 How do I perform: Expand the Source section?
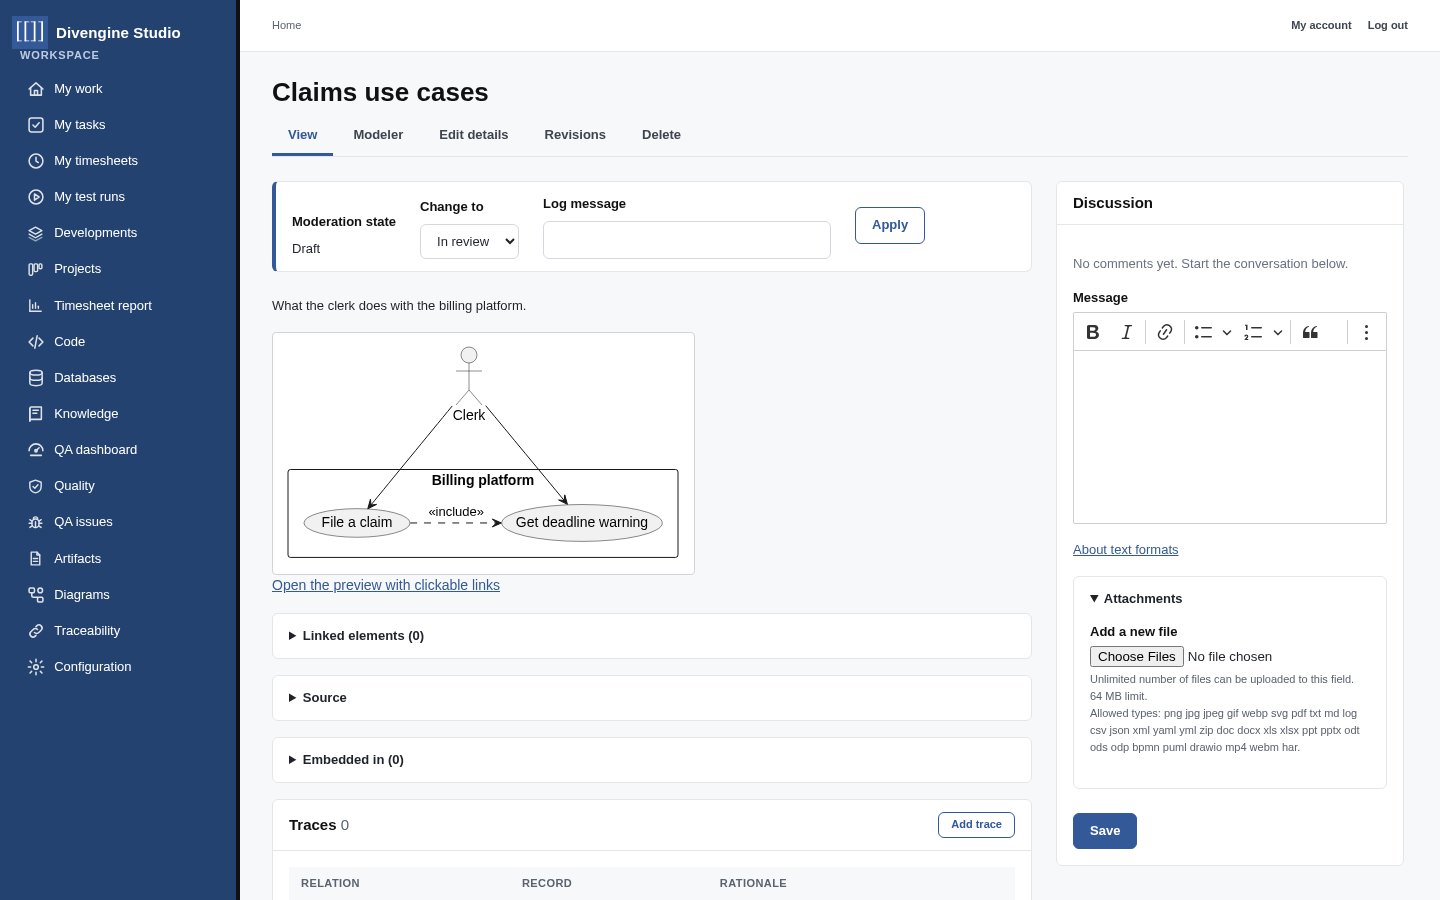pyautogui.click(x=652, y=698)
